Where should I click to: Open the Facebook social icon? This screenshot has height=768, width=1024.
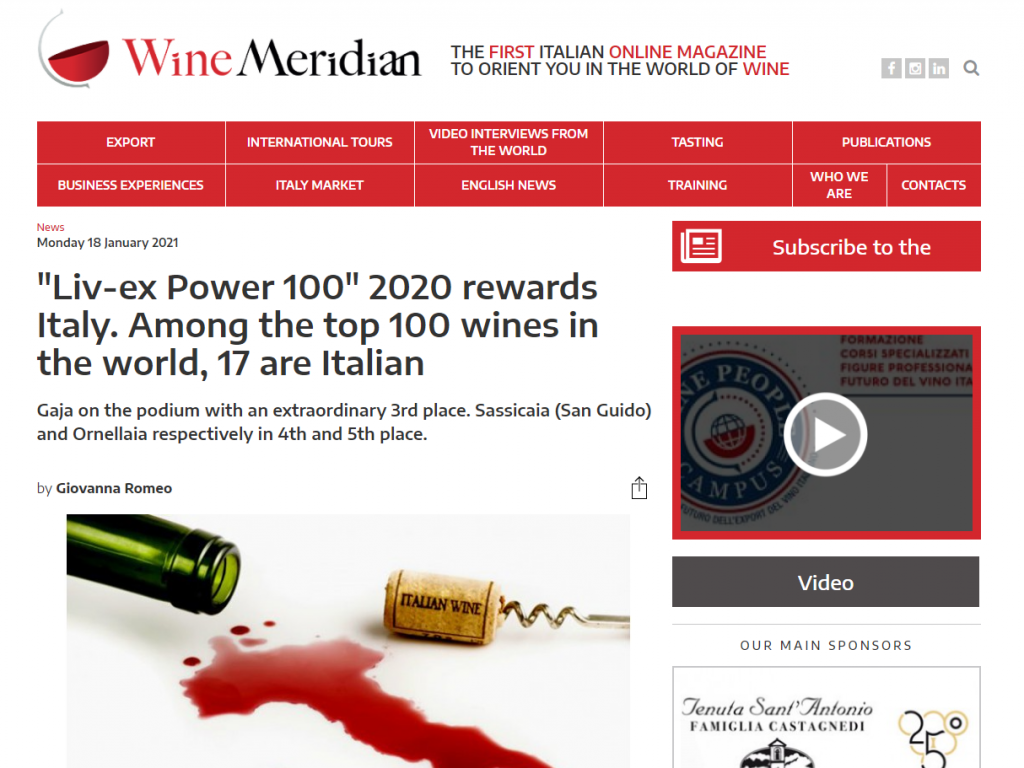coord(891,68)
